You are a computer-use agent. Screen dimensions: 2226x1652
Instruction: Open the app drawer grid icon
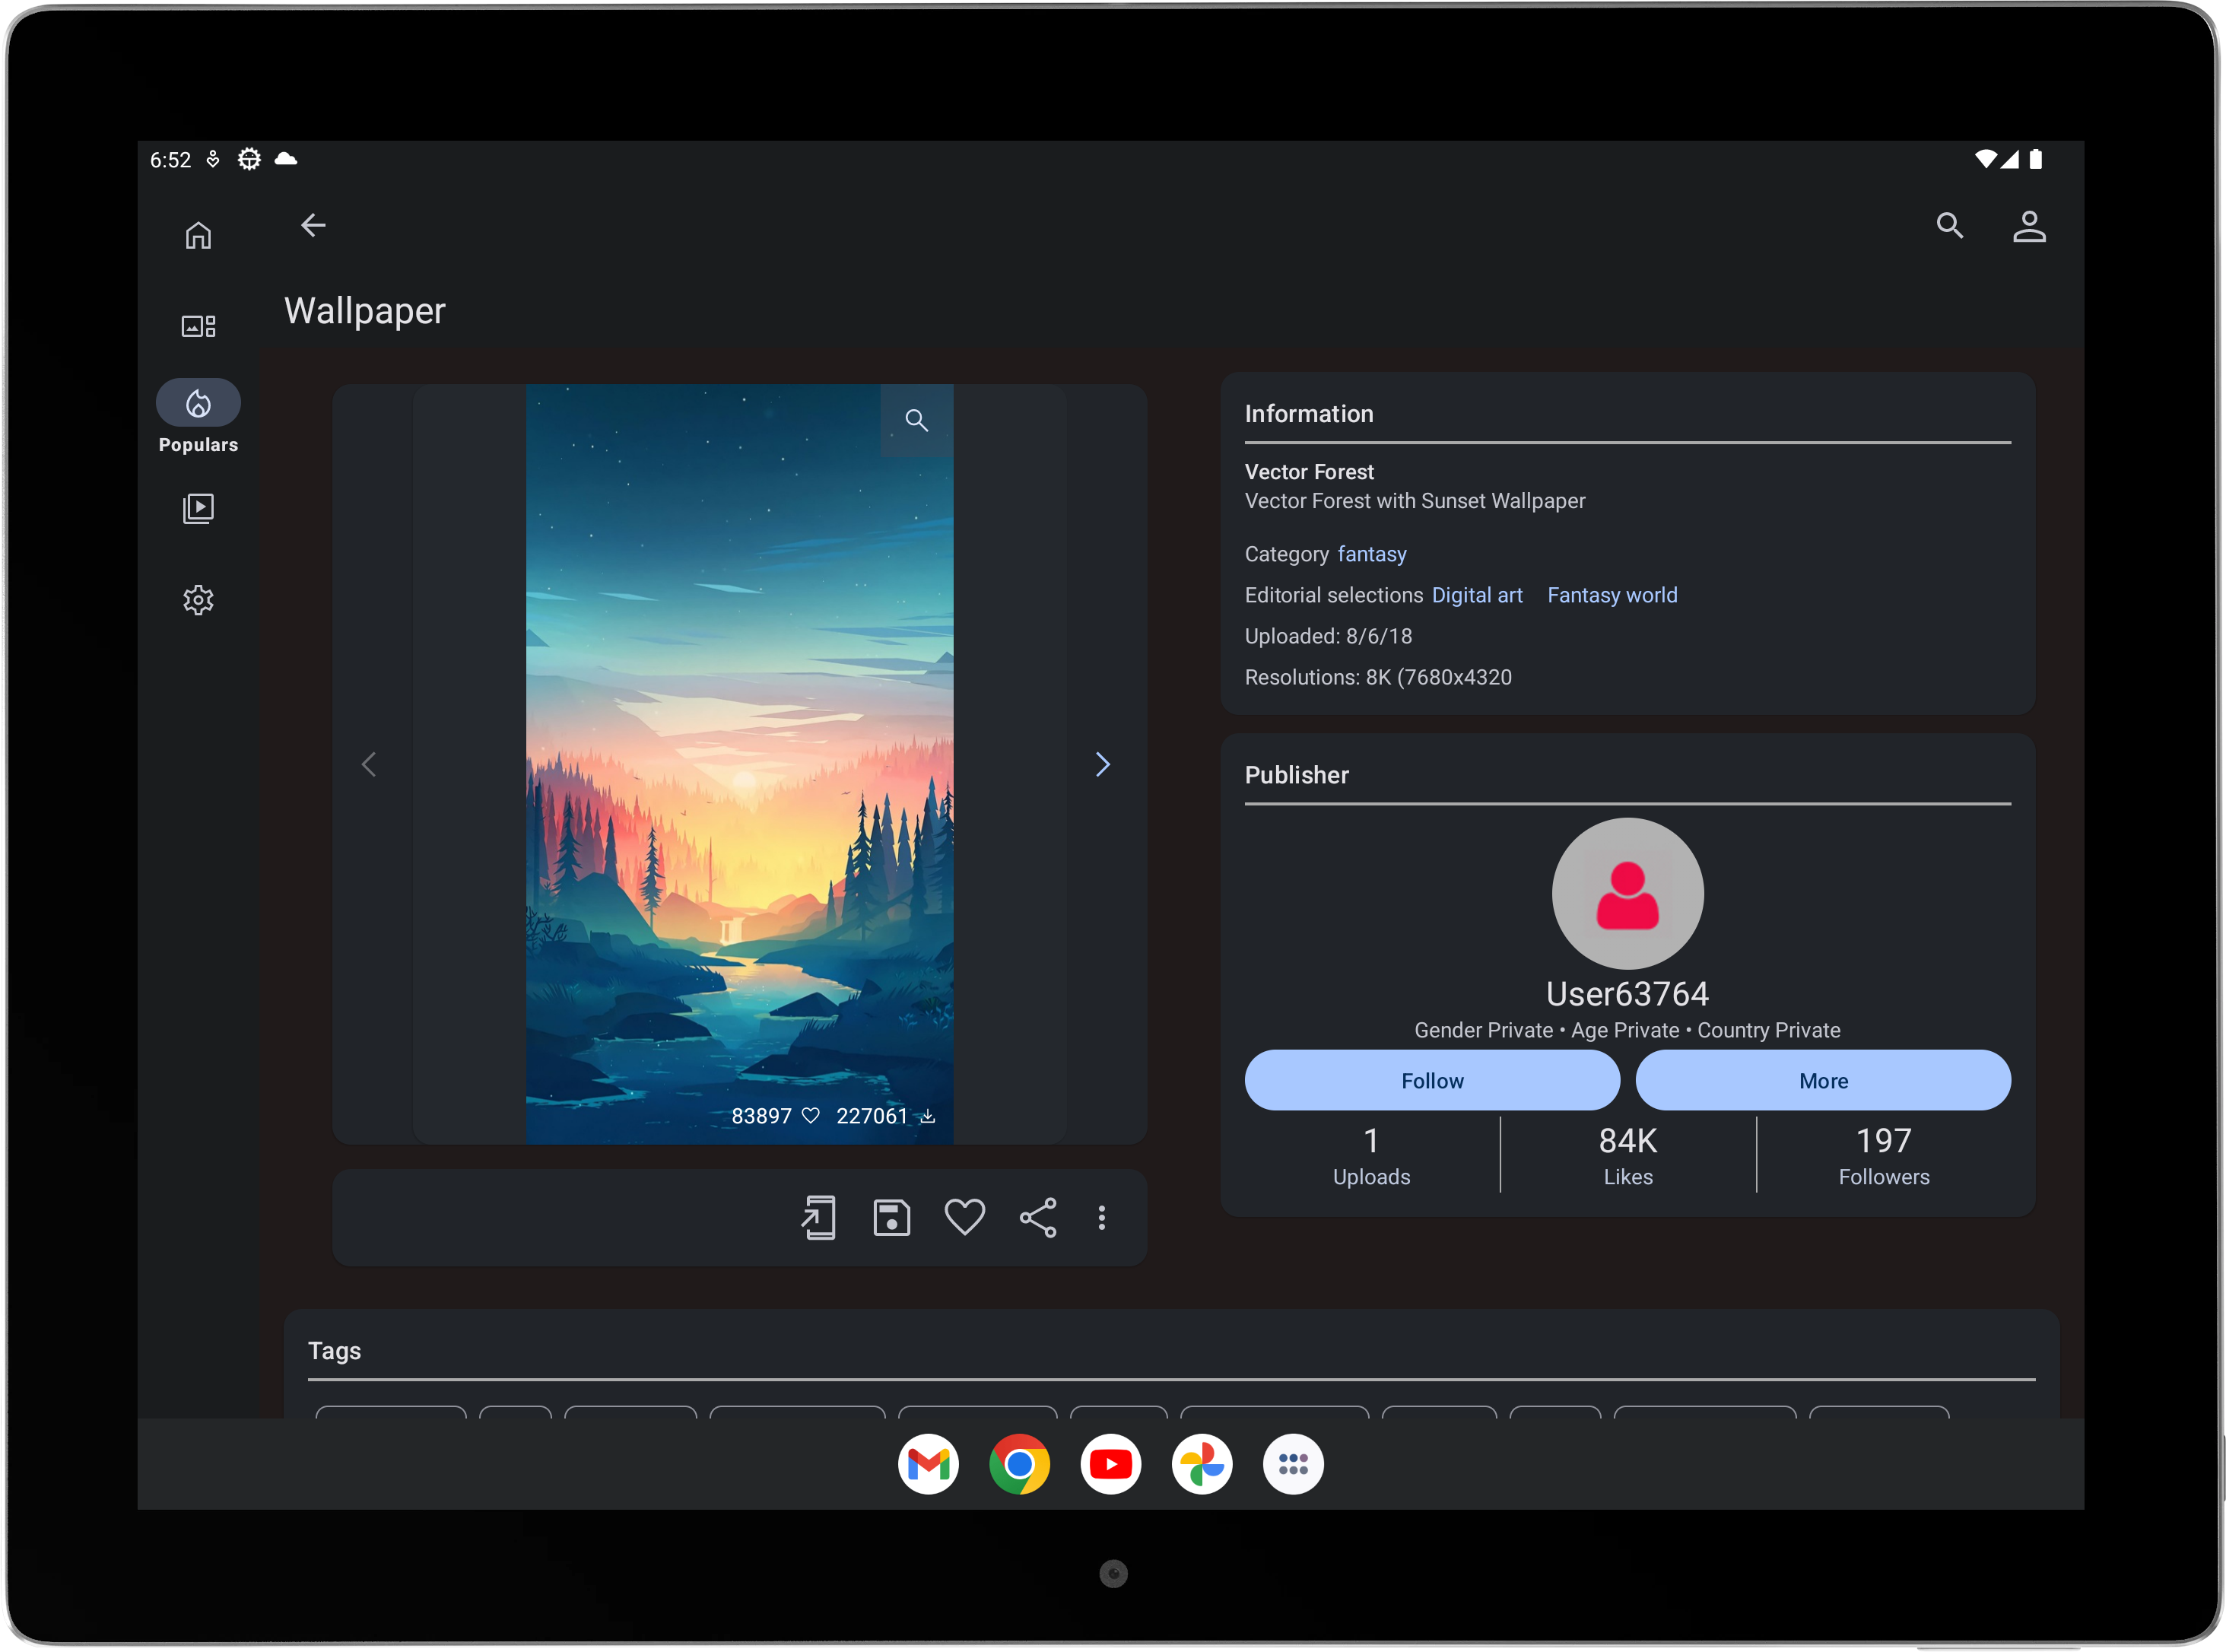[1292, 1464]
